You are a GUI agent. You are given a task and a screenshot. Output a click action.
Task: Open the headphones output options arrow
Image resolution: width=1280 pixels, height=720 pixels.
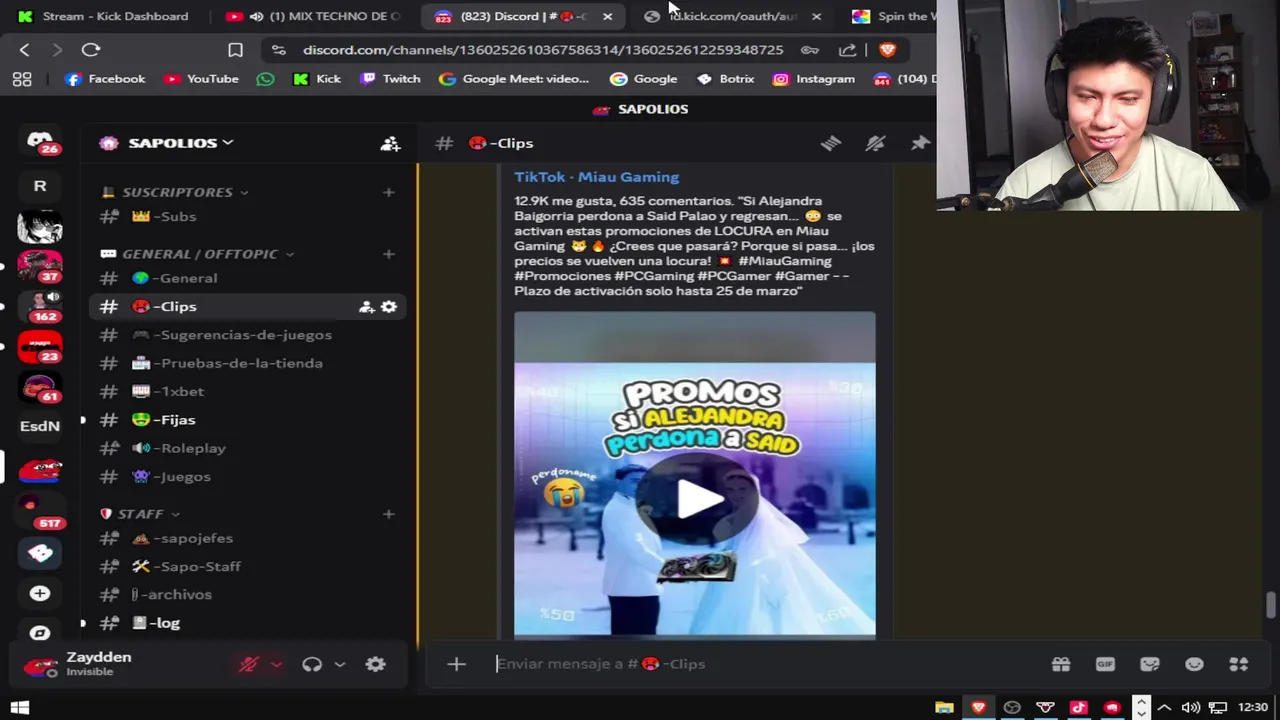340,664
